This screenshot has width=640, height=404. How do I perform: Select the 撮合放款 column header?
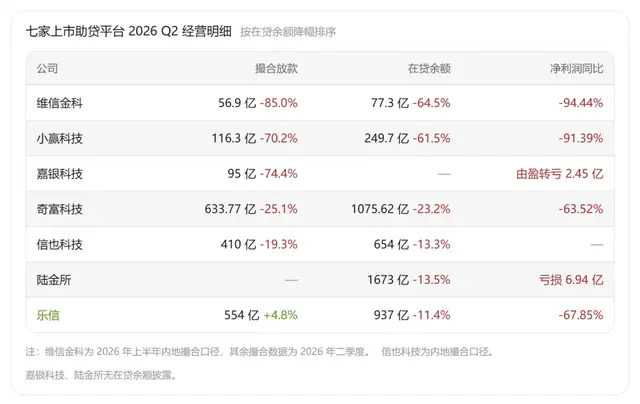click(276, 69)
